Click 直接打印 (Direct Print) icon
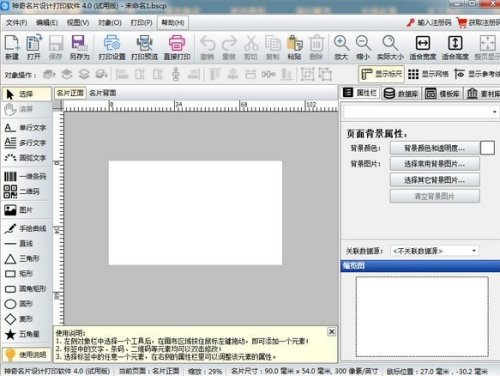Screen dimensions: 500x376 (x=177, y=47)
